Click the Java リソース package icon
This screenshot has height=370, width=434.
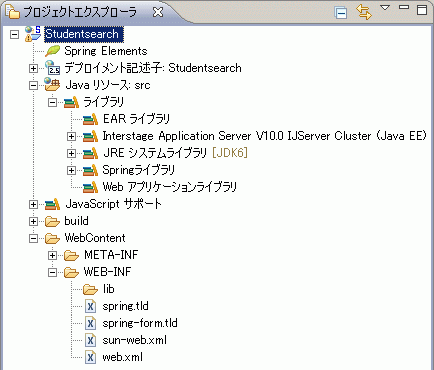(52, 85)
